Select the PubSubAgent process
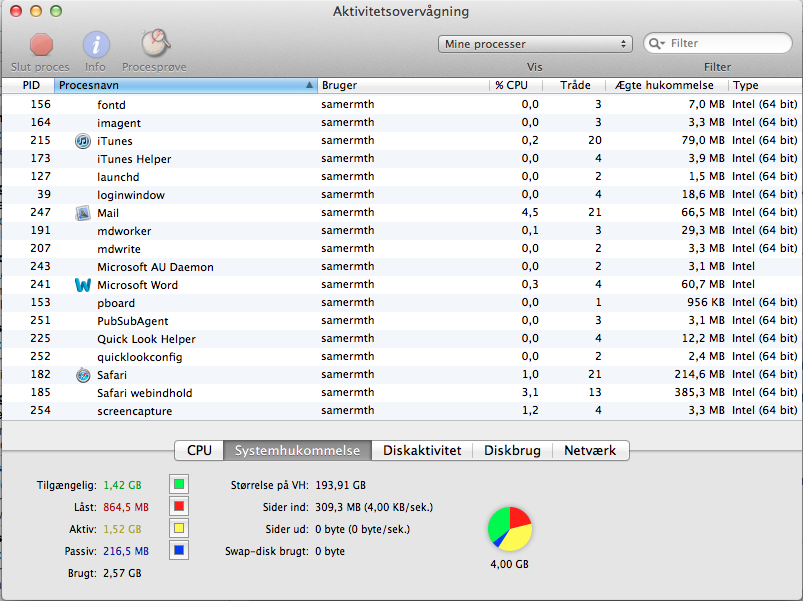The width and height of the screenshot is (803, 601). pos(402,320)
